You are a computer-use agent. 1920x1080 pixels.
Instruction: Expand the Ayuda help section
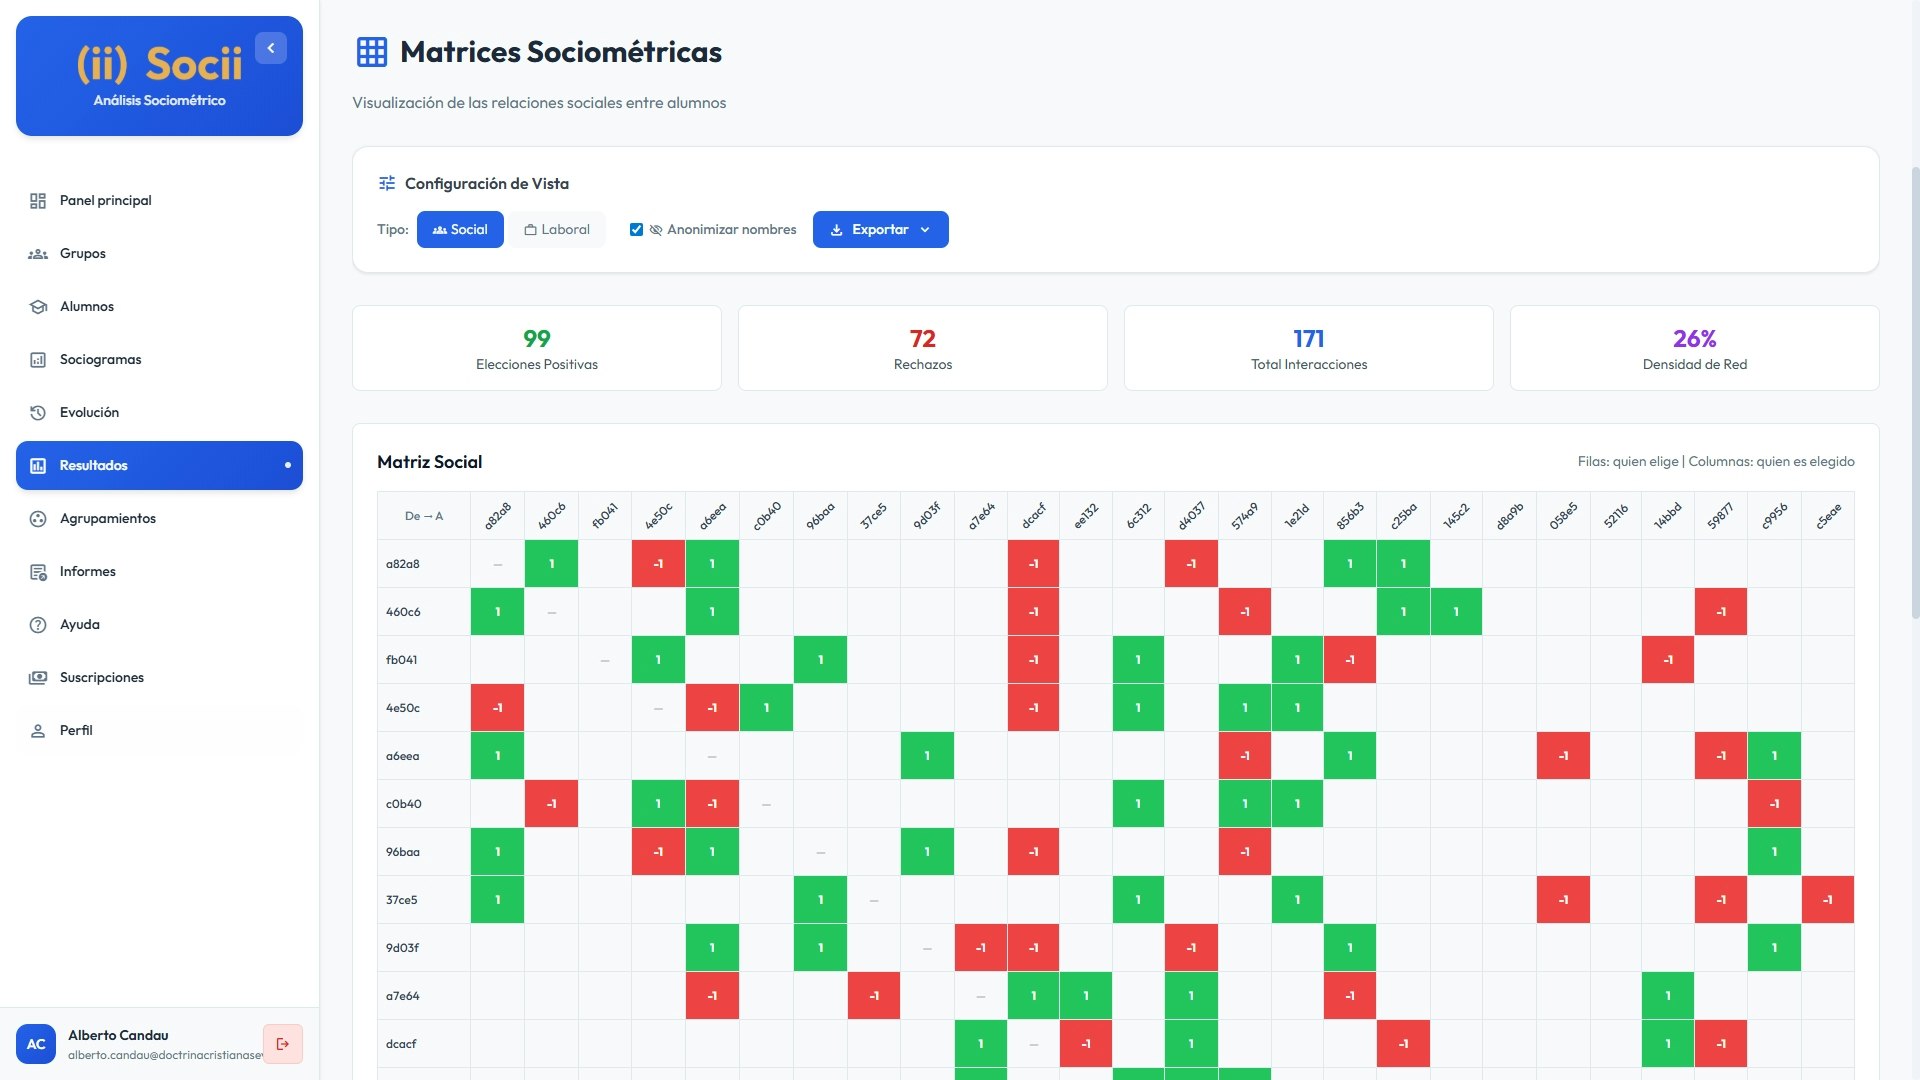pos(78,624)
